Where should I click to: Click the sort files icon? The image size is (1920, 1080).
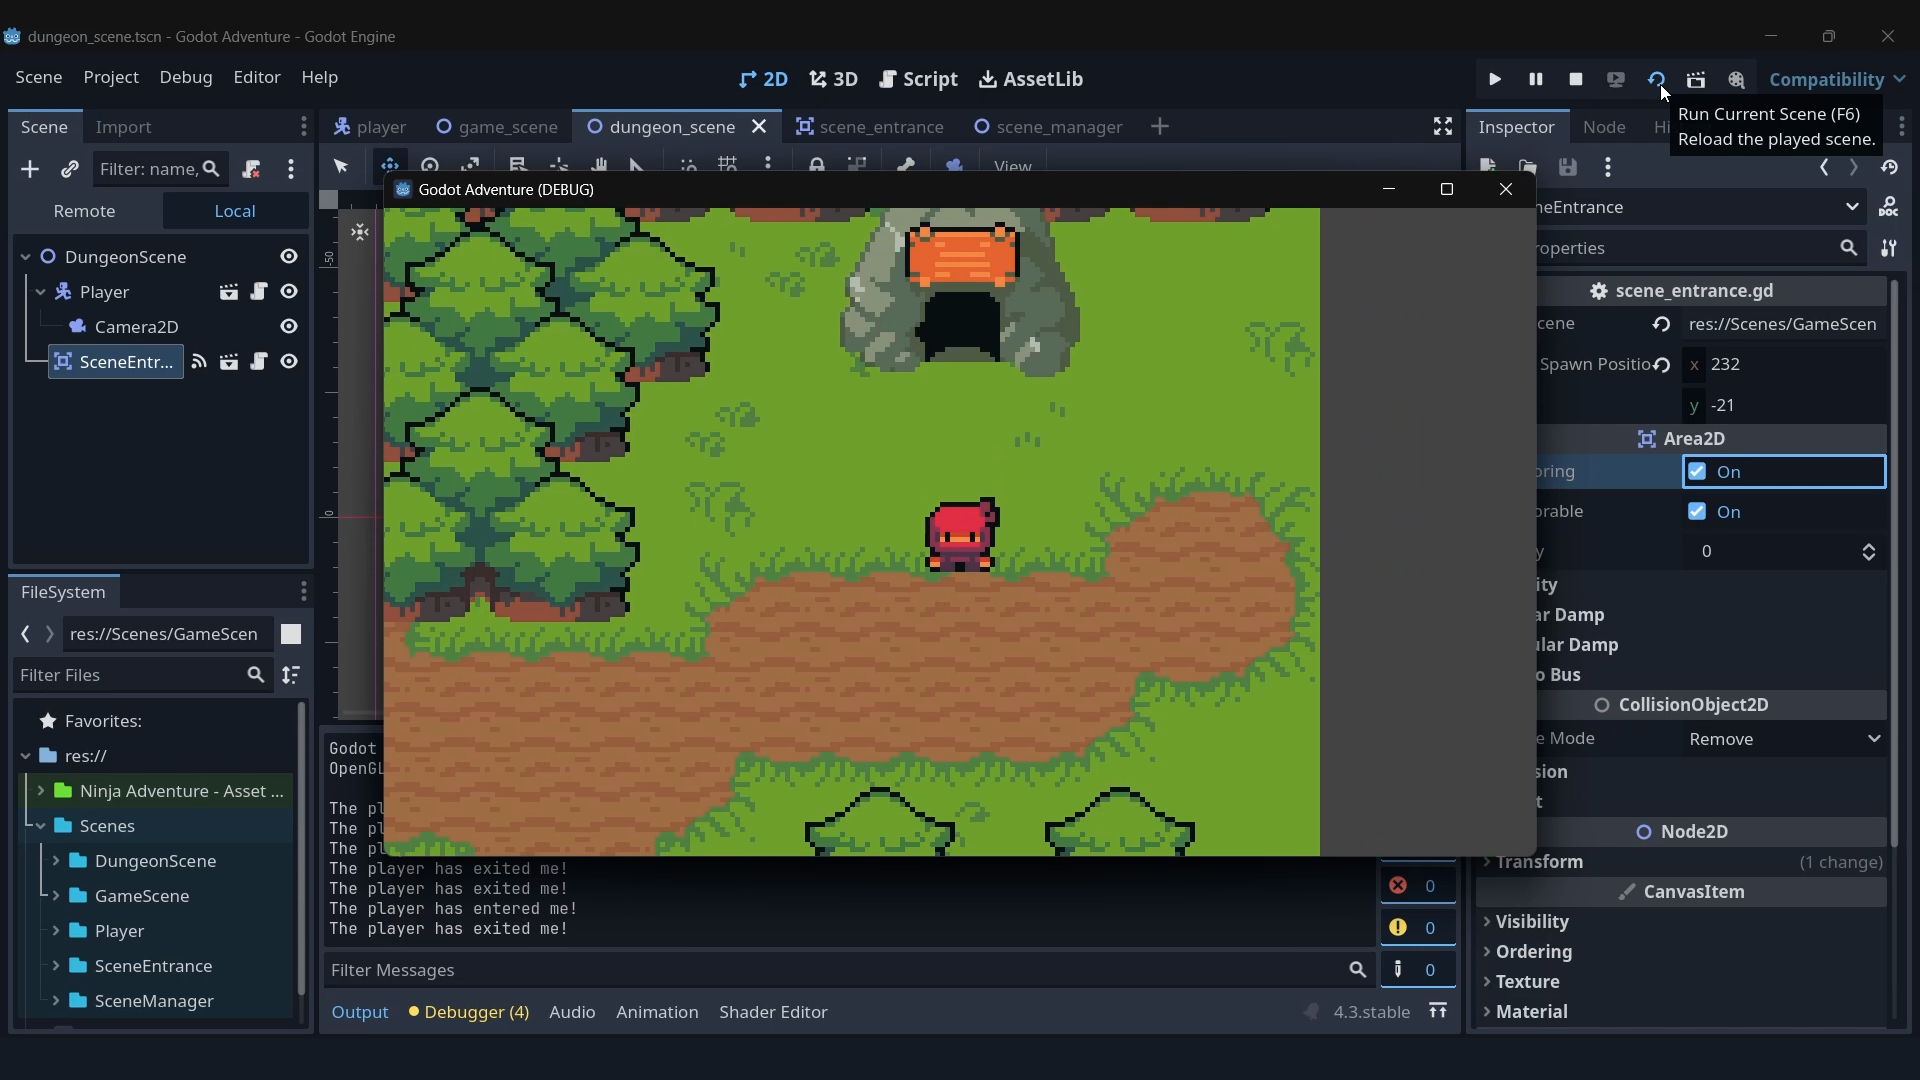[x=291, y=675]
